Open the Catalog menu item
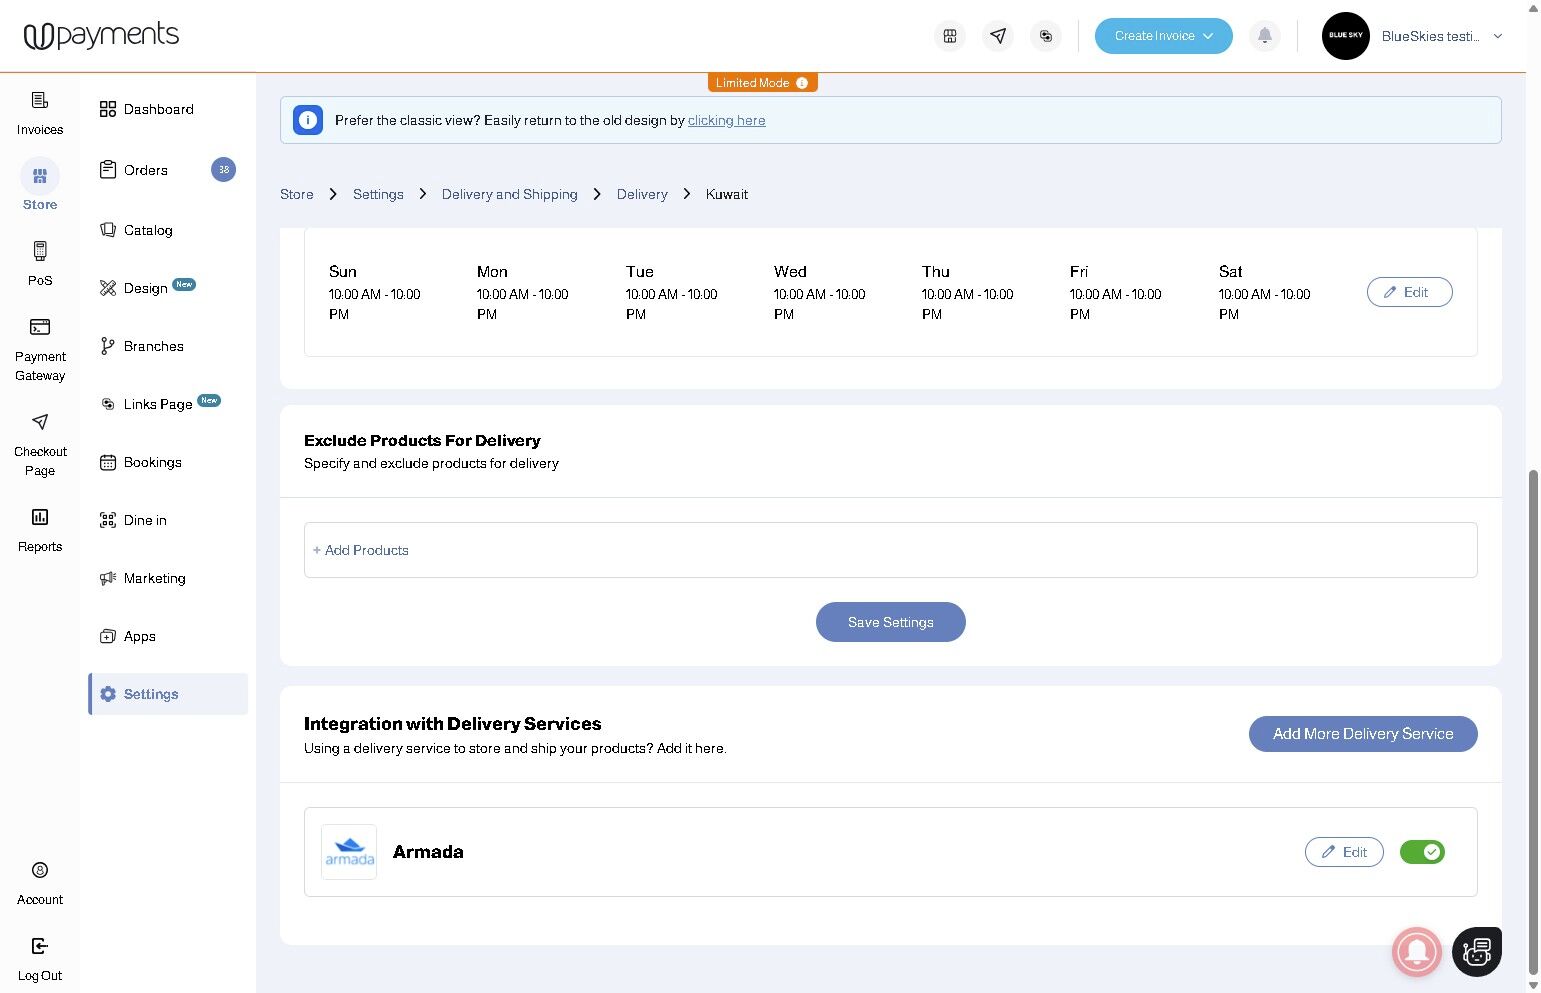 148,230
